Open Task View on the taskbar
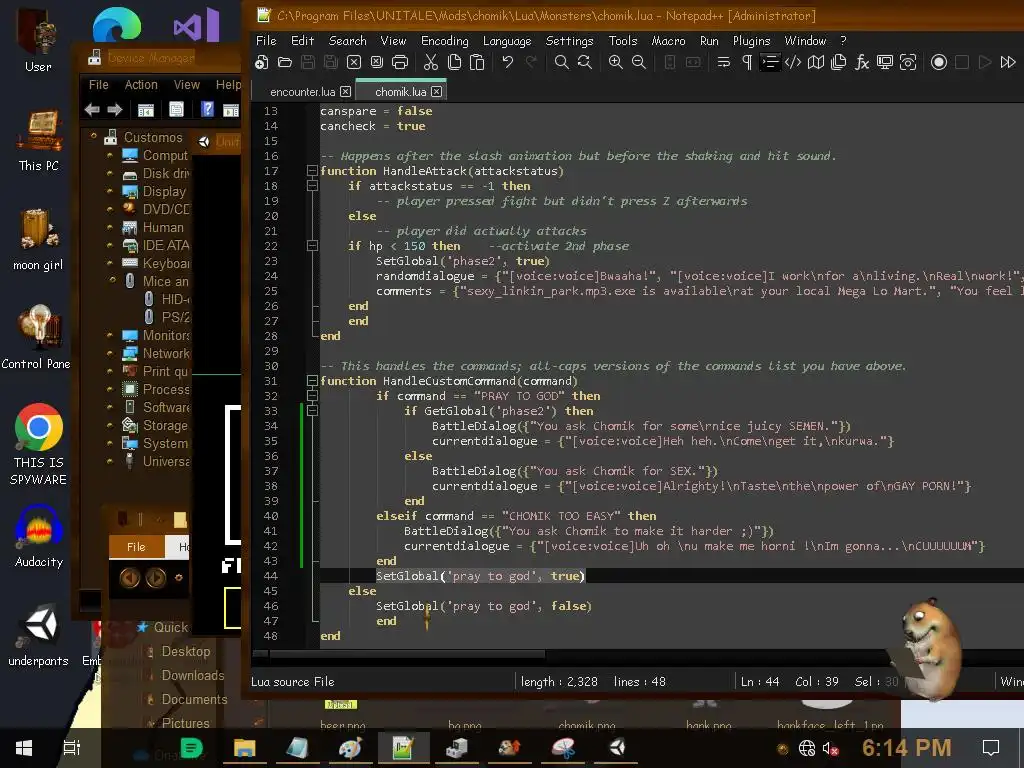This screenshot has width=1024, height=768. pos(72,748)
